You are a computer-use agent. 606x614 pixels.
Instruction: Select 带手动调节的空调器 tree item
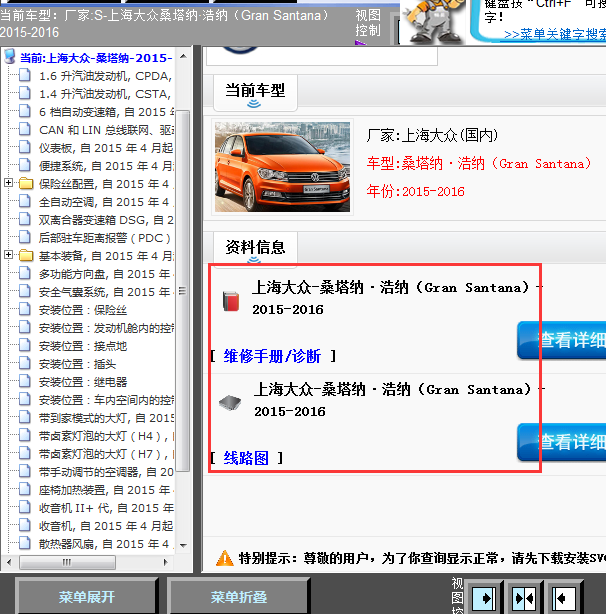point(106,472)
